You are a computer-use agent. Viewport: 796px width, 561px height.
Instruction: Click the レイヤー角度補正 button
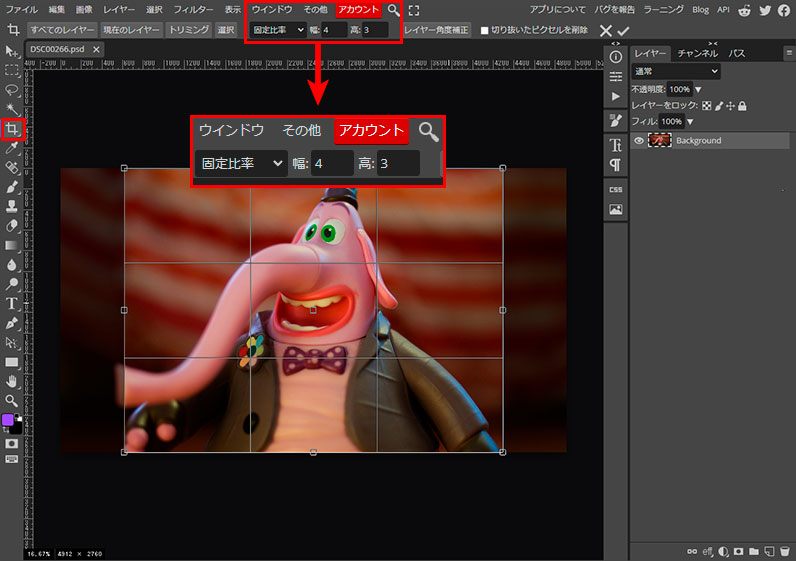[x=436, y=30]
